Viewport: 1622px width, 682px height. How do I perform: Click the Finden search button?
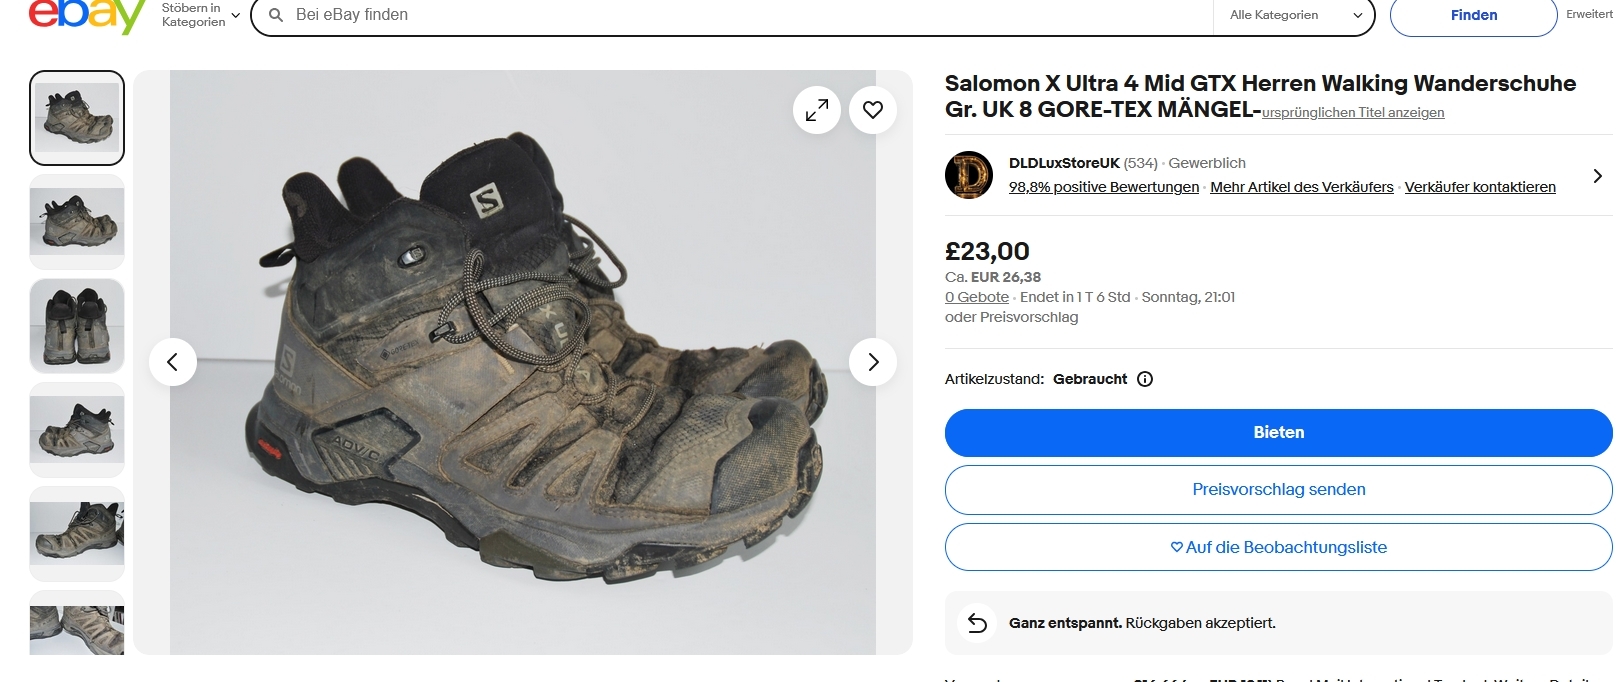[1473, 15]
